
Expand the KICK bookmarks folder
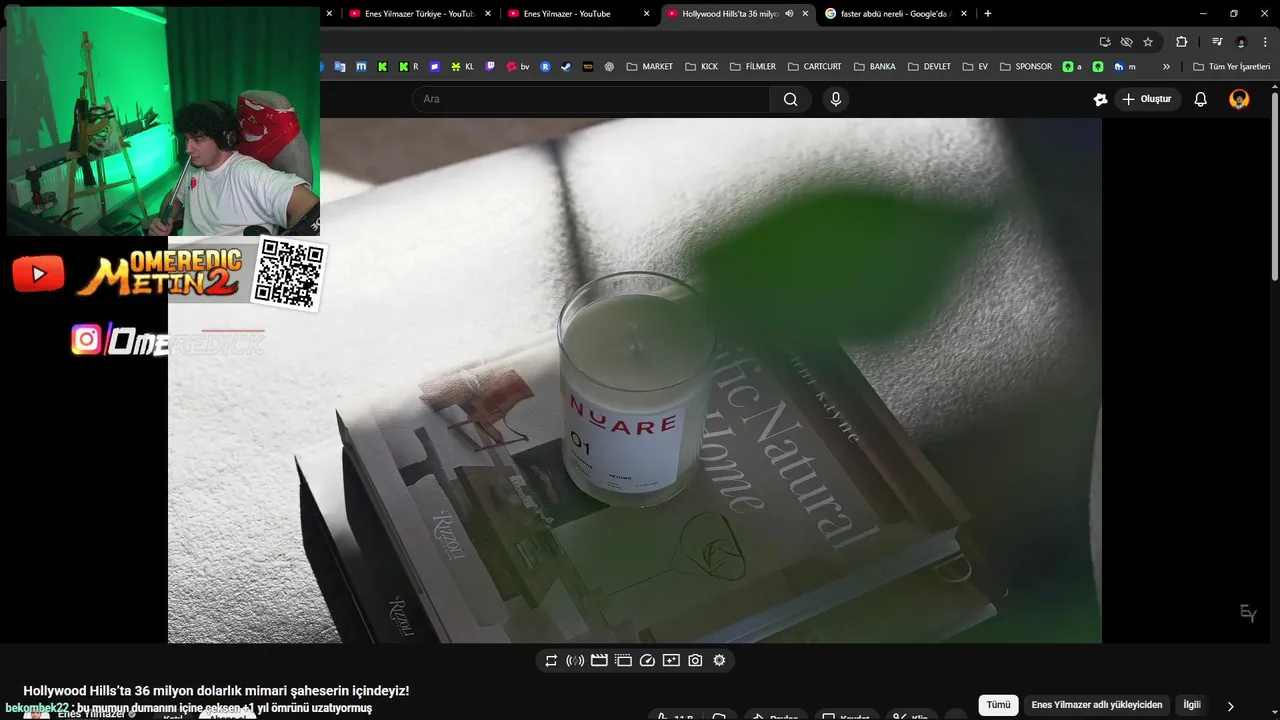pyautogui.click(x=702, y=67)
